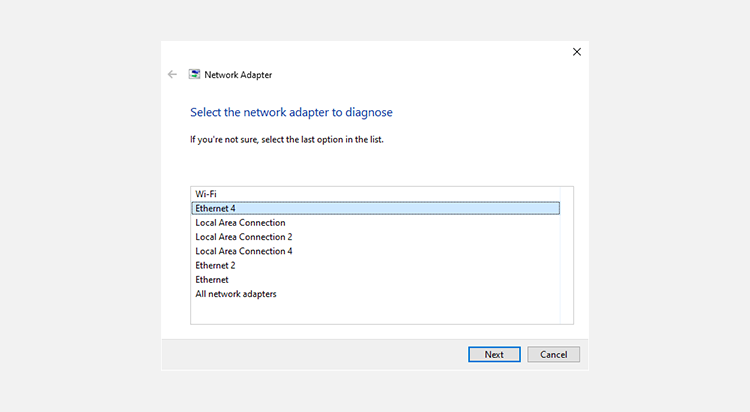Select the plain Ethernet adapter entry
This screenshot has height=412, width=750.
[x=212, y=280]
